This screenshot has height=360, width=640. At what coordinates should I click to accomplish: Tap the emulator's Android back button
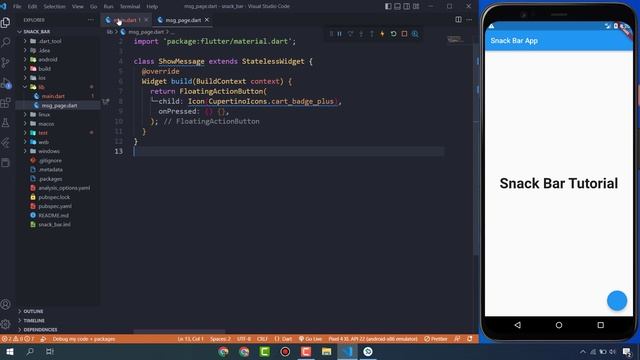518,325
